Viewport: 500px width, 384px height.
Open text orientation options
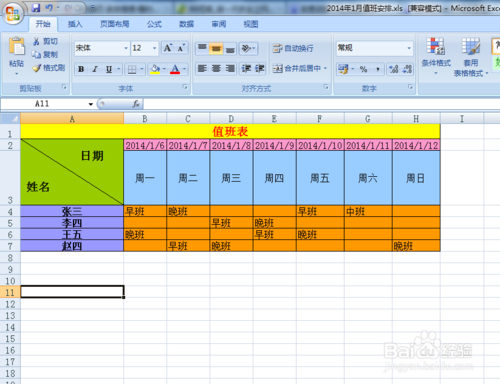pos(248,48)
